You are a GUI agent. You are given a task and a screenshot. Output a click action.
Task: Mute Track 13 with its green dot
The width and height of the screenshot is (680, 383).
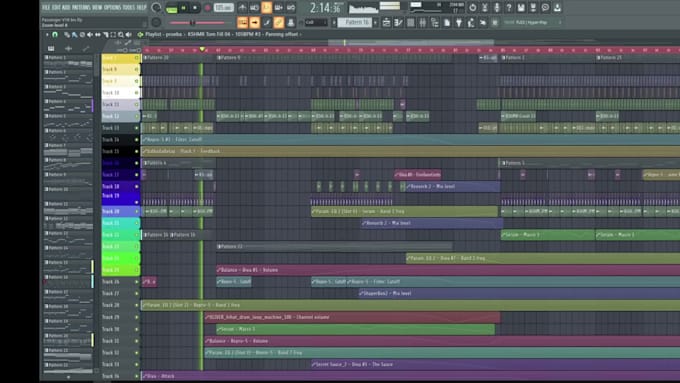click(x=137, y=128)
